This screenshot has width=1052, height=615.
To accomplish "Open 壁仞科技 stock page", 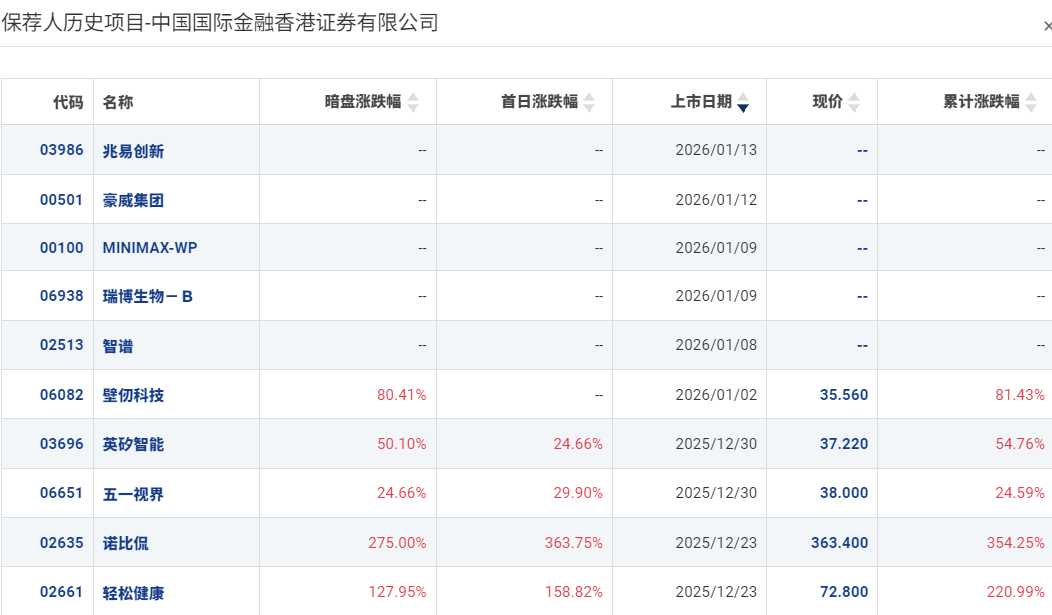I will pos(133,395).
